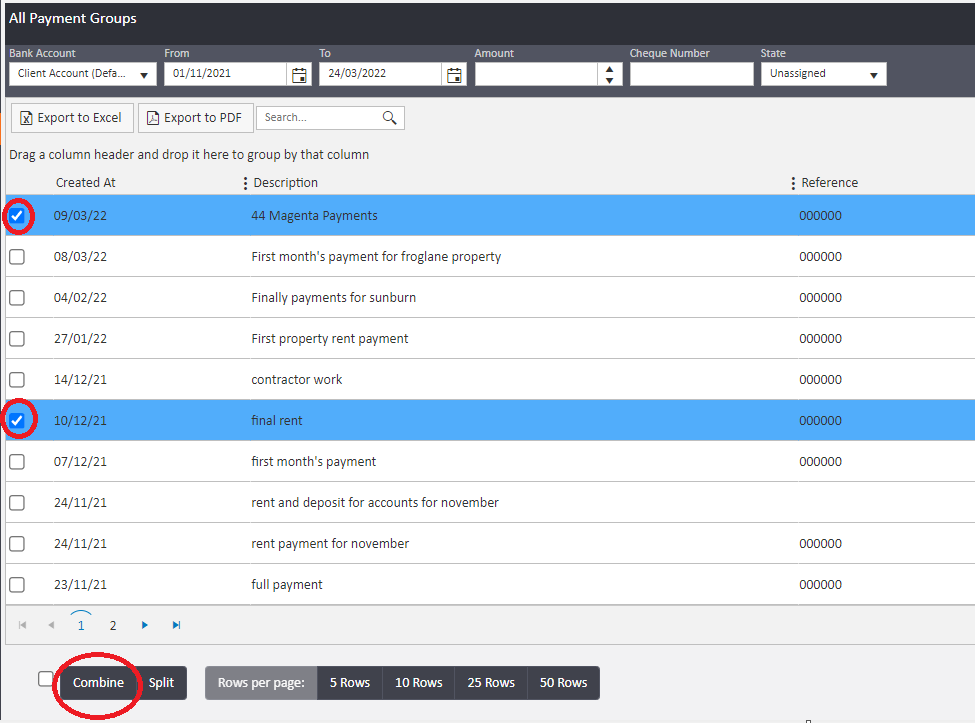Click the Cheque Number input field
This screenshot has width=975, height=723.
pyautogui.click(x=691, y=74)
